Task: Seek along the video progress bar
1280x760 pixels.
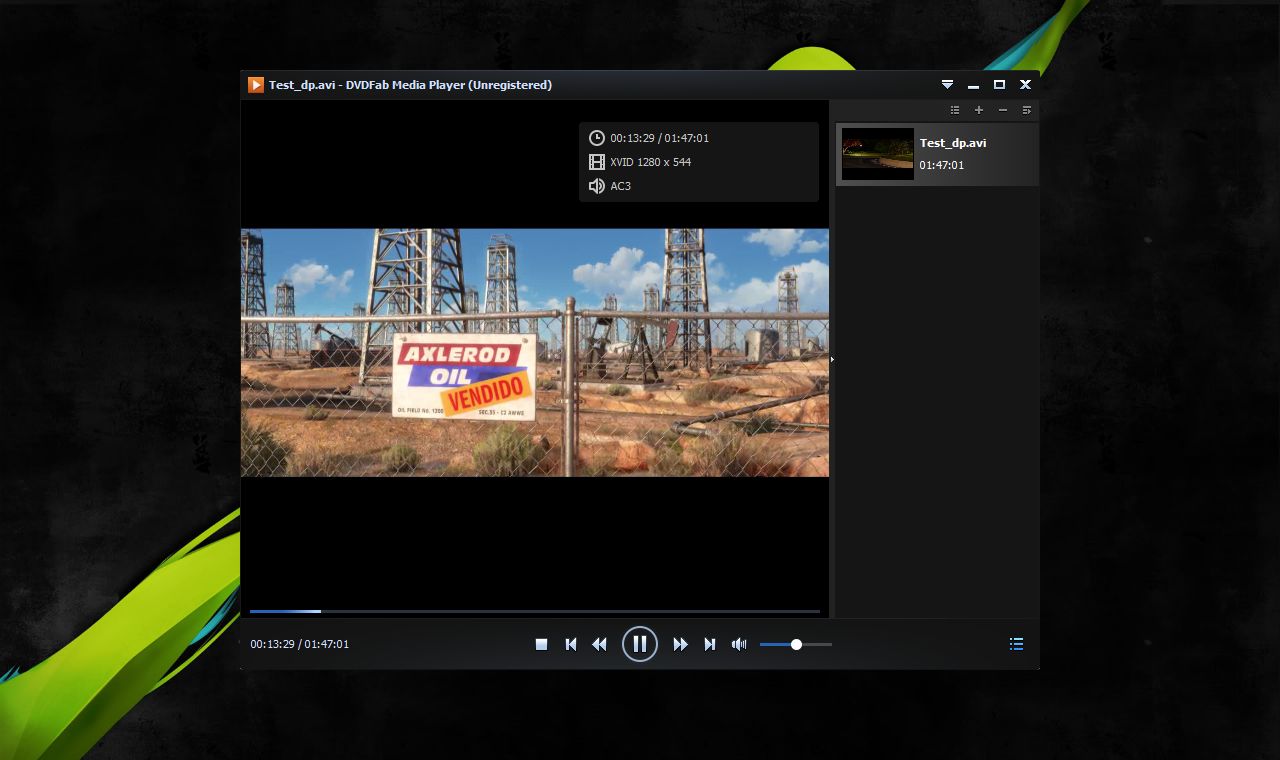Action: tap(535, 611)
